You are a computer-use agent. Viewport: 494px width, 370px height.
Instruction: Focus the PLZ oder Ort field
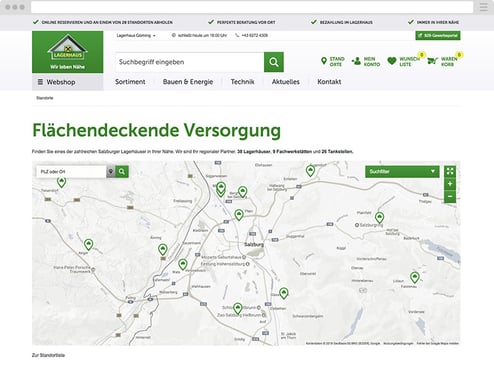click(71, 172)
